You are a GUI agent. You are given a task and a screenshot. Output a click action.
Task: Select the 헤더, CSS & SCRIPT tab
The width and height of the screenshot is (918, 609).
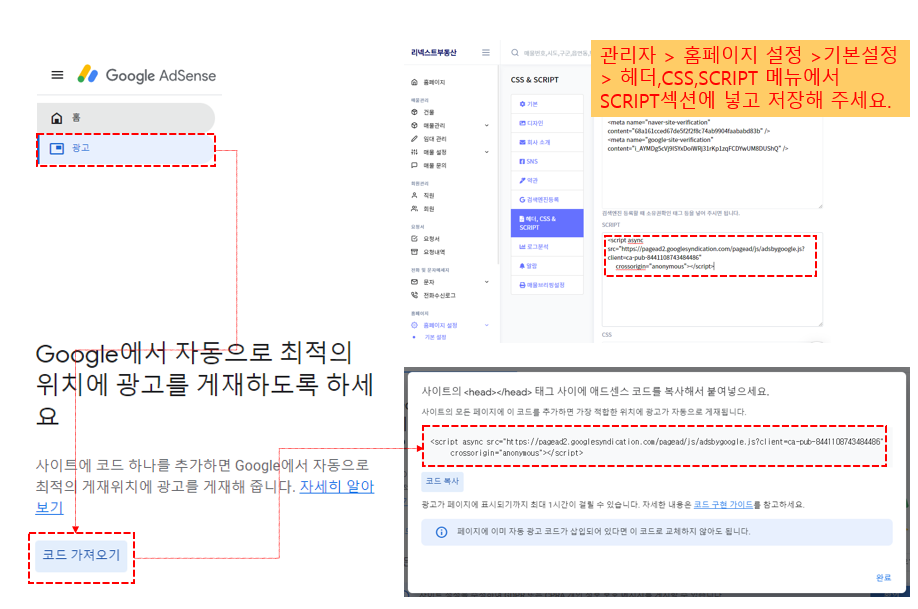(x=547, y=223)
